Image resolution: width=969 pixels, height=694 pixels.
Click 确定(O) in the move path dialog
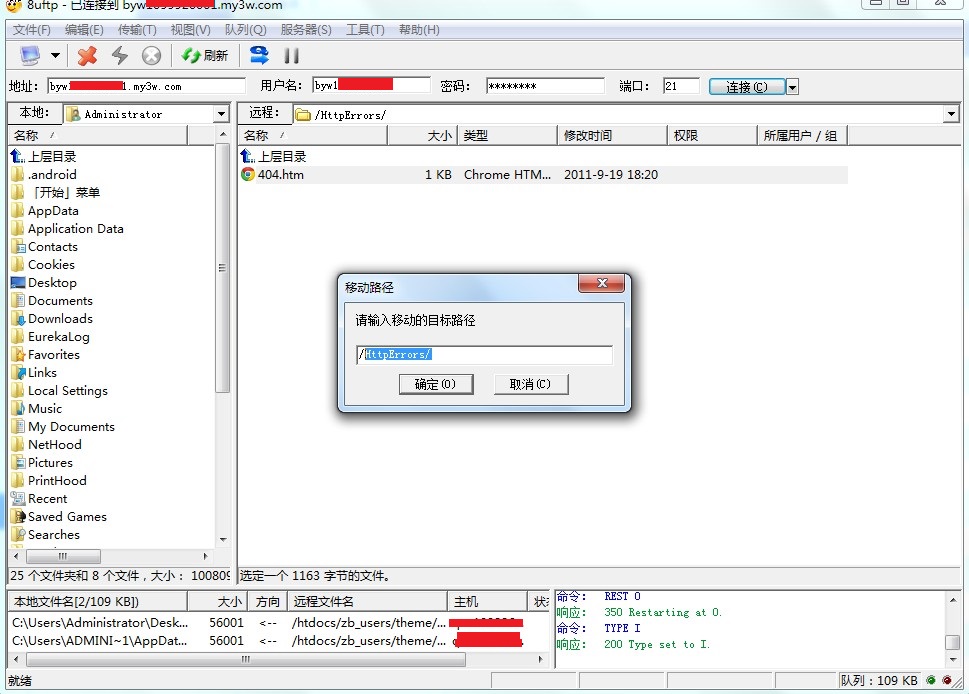(435, 384)
